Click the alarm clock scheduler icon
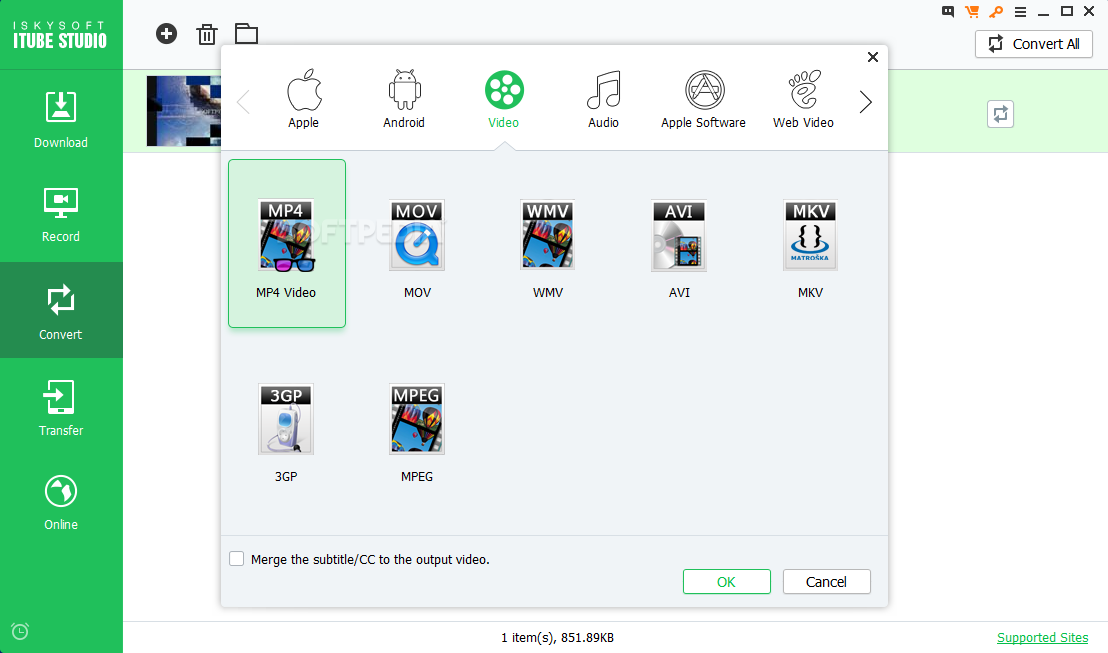This screenshot has height=653, width=1108. click(x=20, y=631)
